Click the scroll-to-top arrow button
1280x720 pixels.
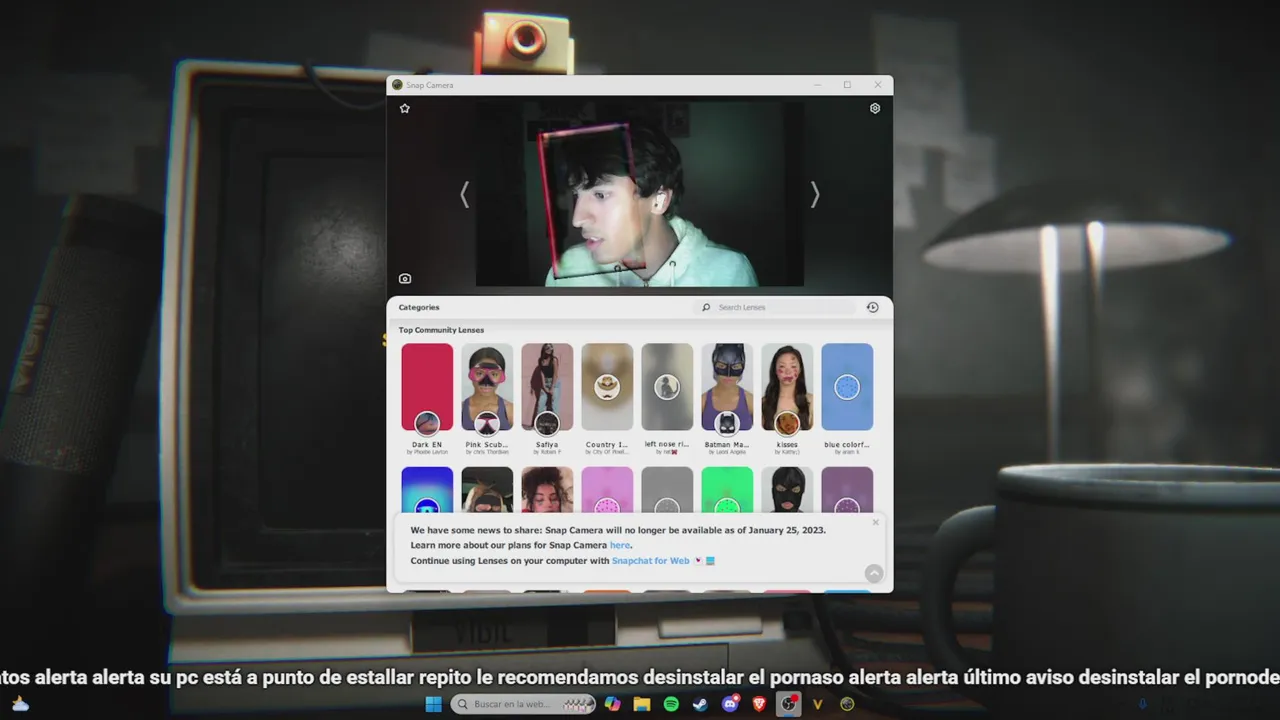[x=874, y=573]
